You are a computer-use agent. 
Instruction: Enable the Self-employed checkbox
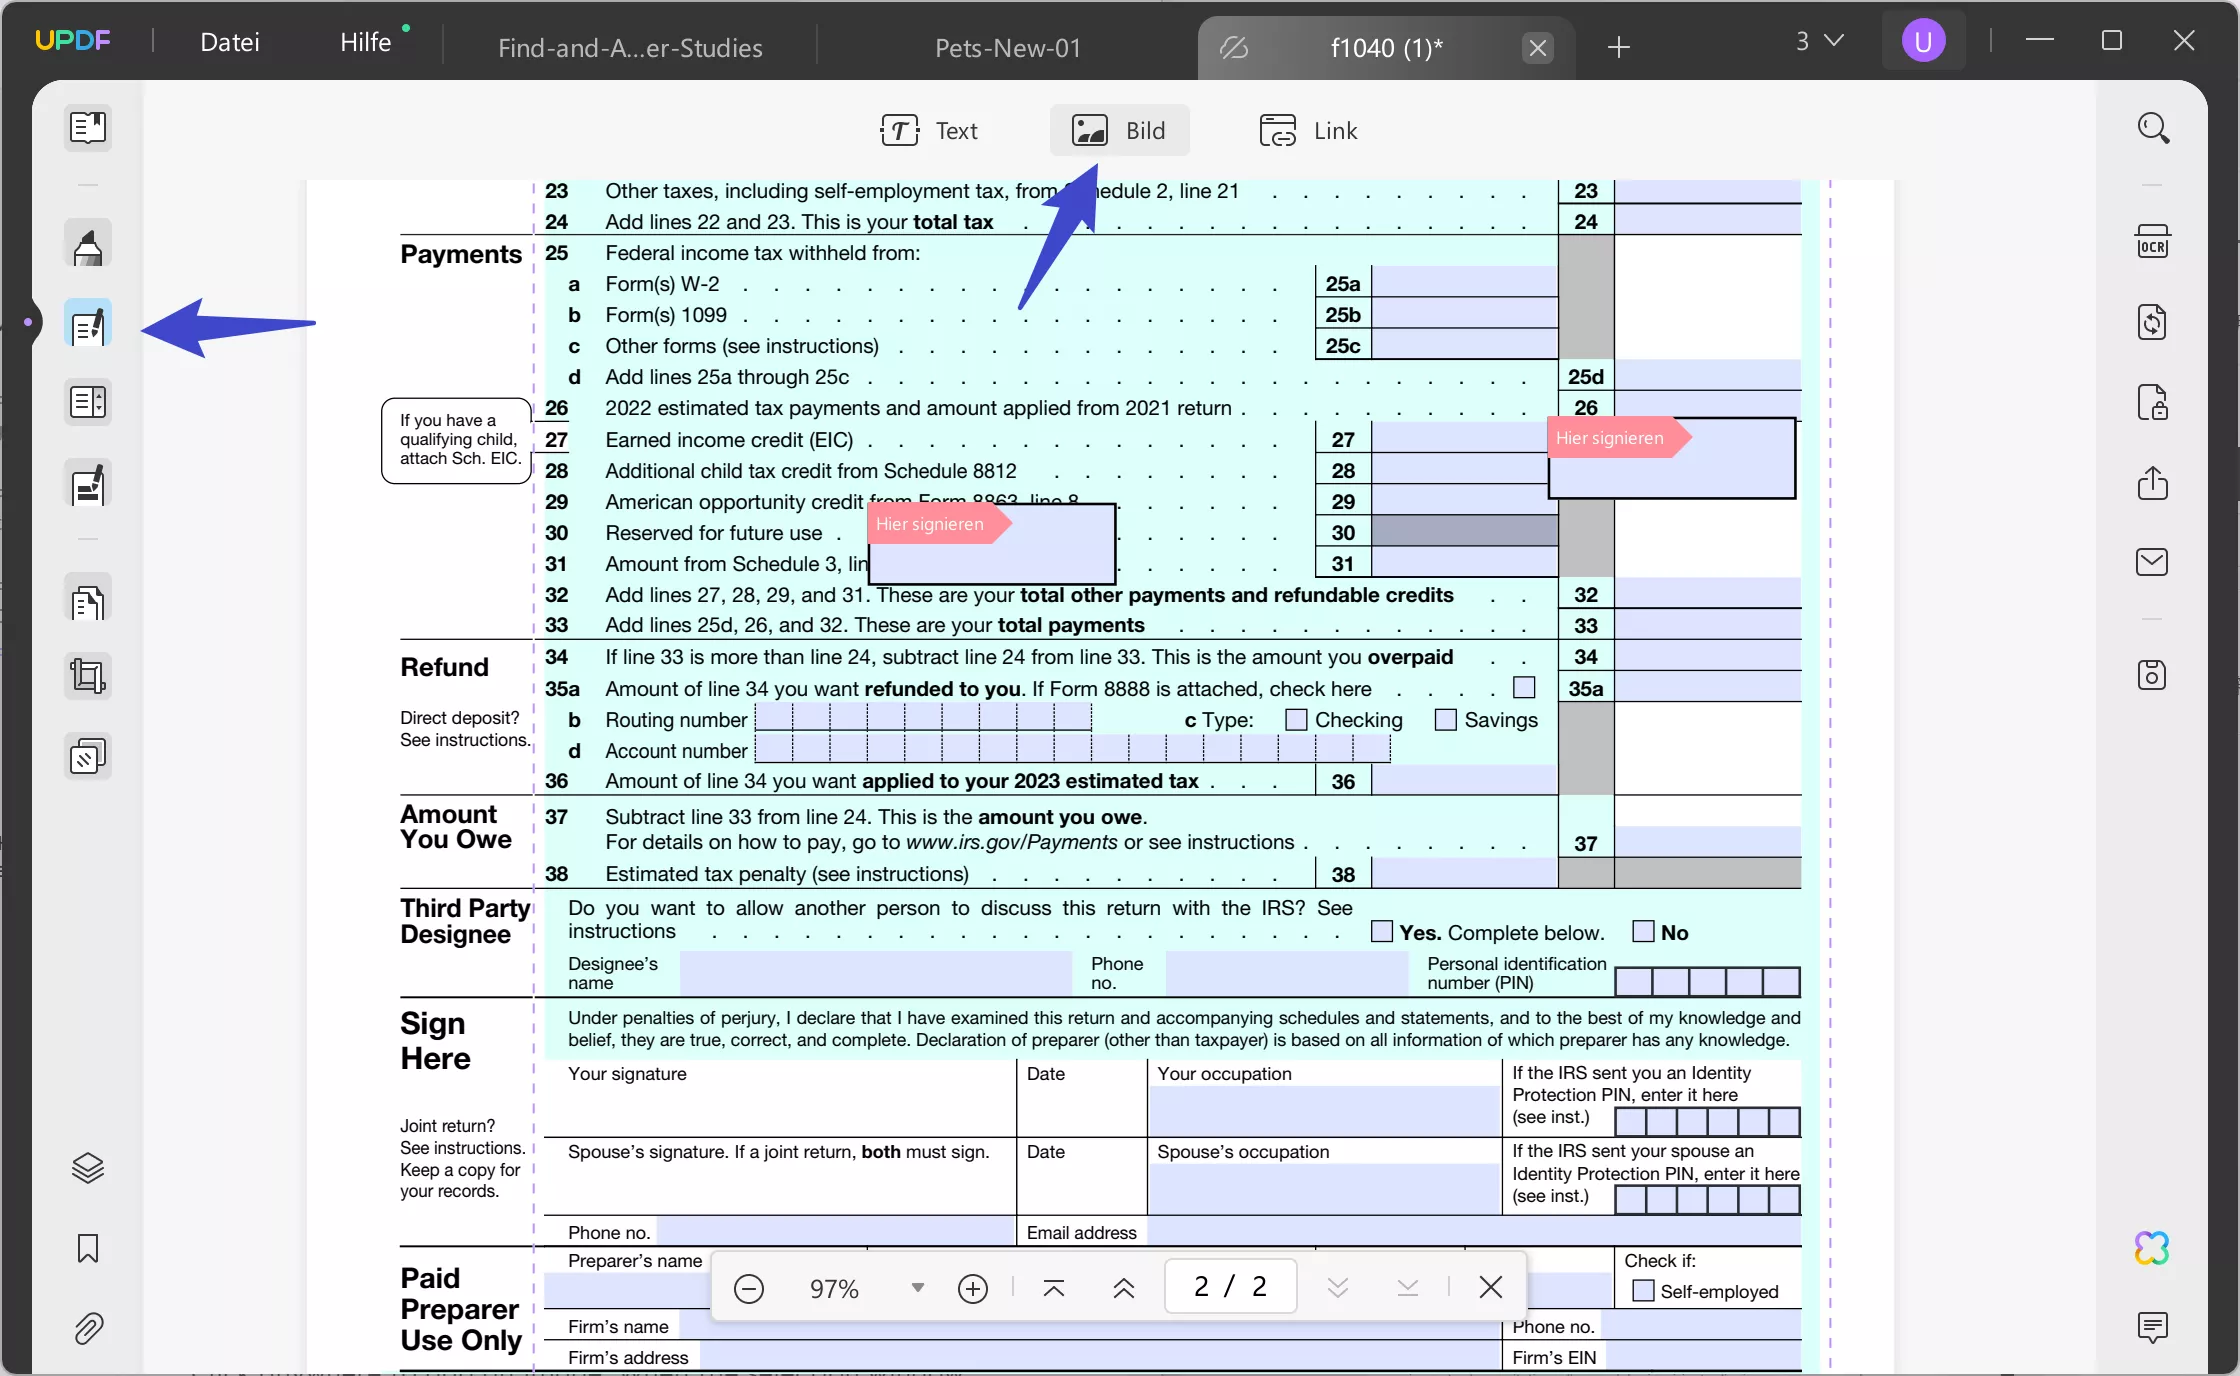(1642, 1291)
